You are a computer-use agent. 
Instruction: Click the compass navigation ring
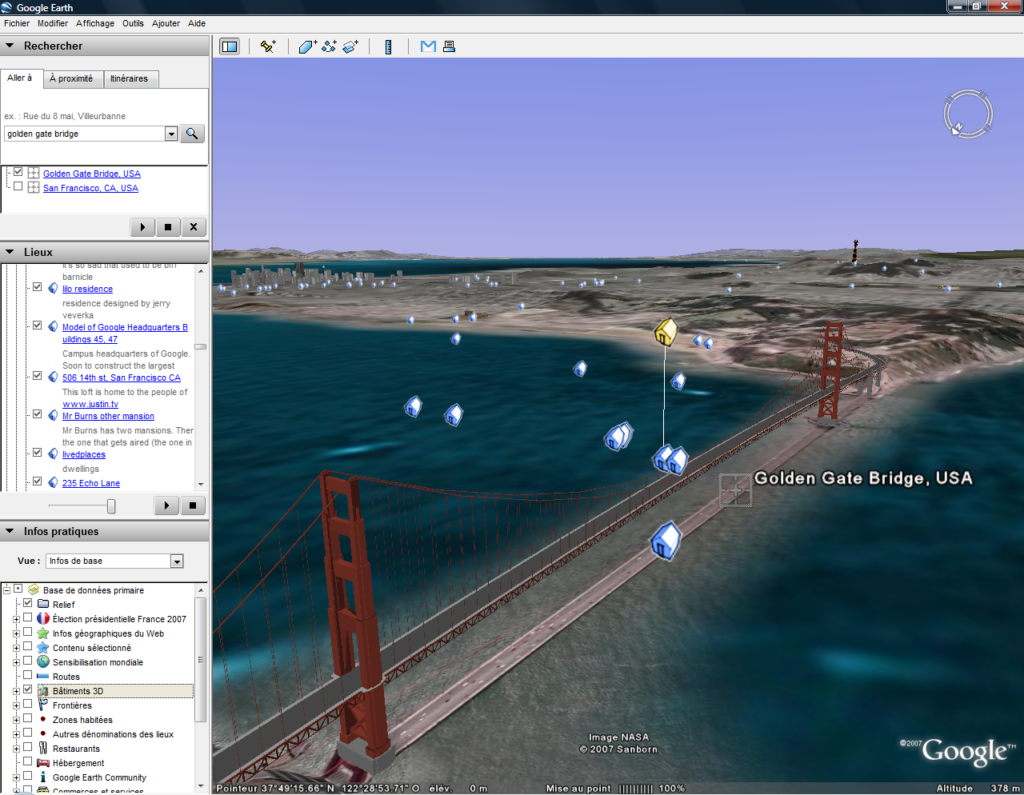coord(968,114)
